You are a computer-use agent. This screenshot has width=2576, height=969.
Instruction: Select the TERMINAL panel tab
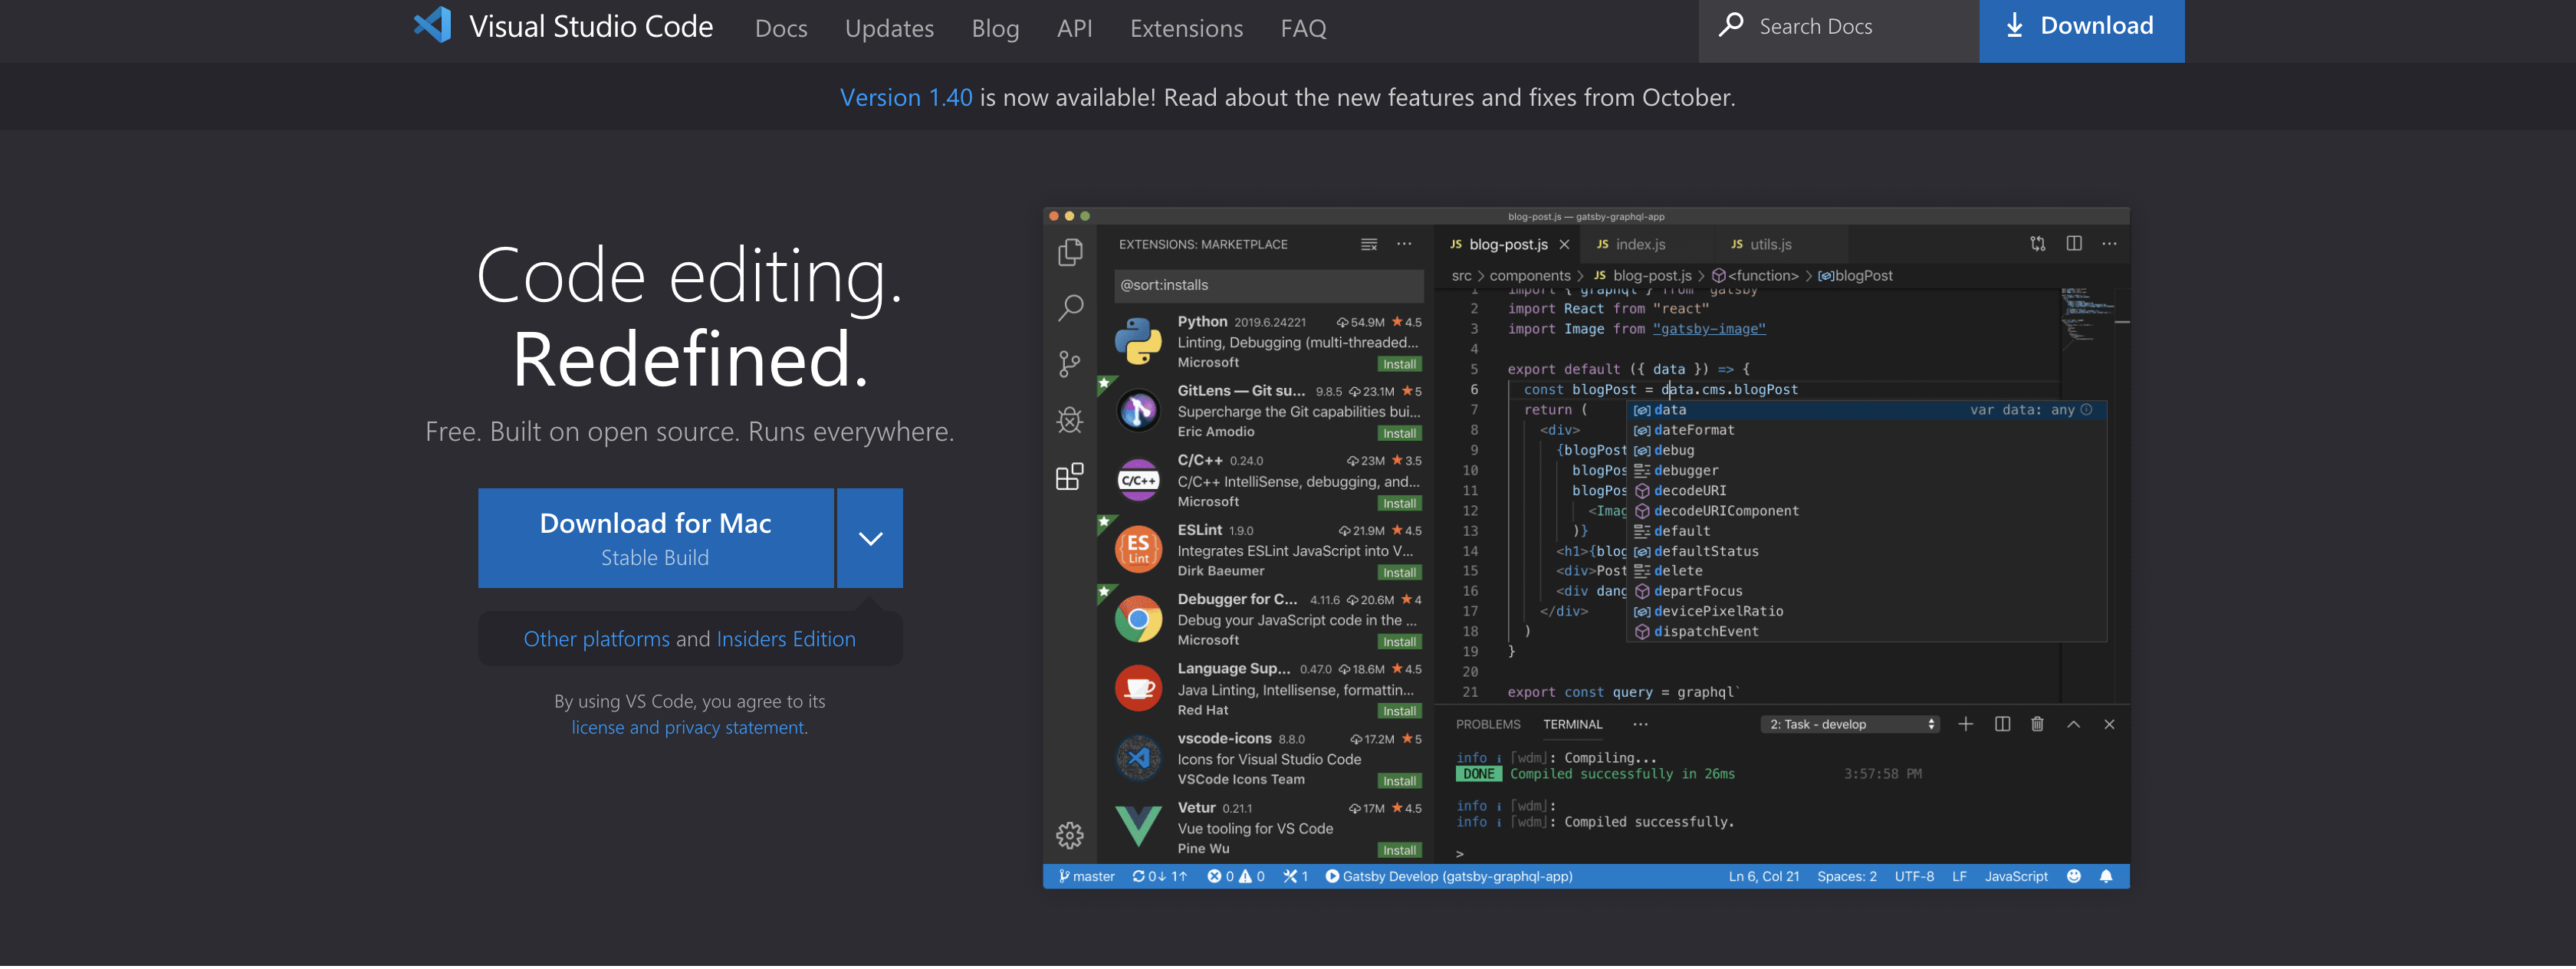[x=1572, y=726]
